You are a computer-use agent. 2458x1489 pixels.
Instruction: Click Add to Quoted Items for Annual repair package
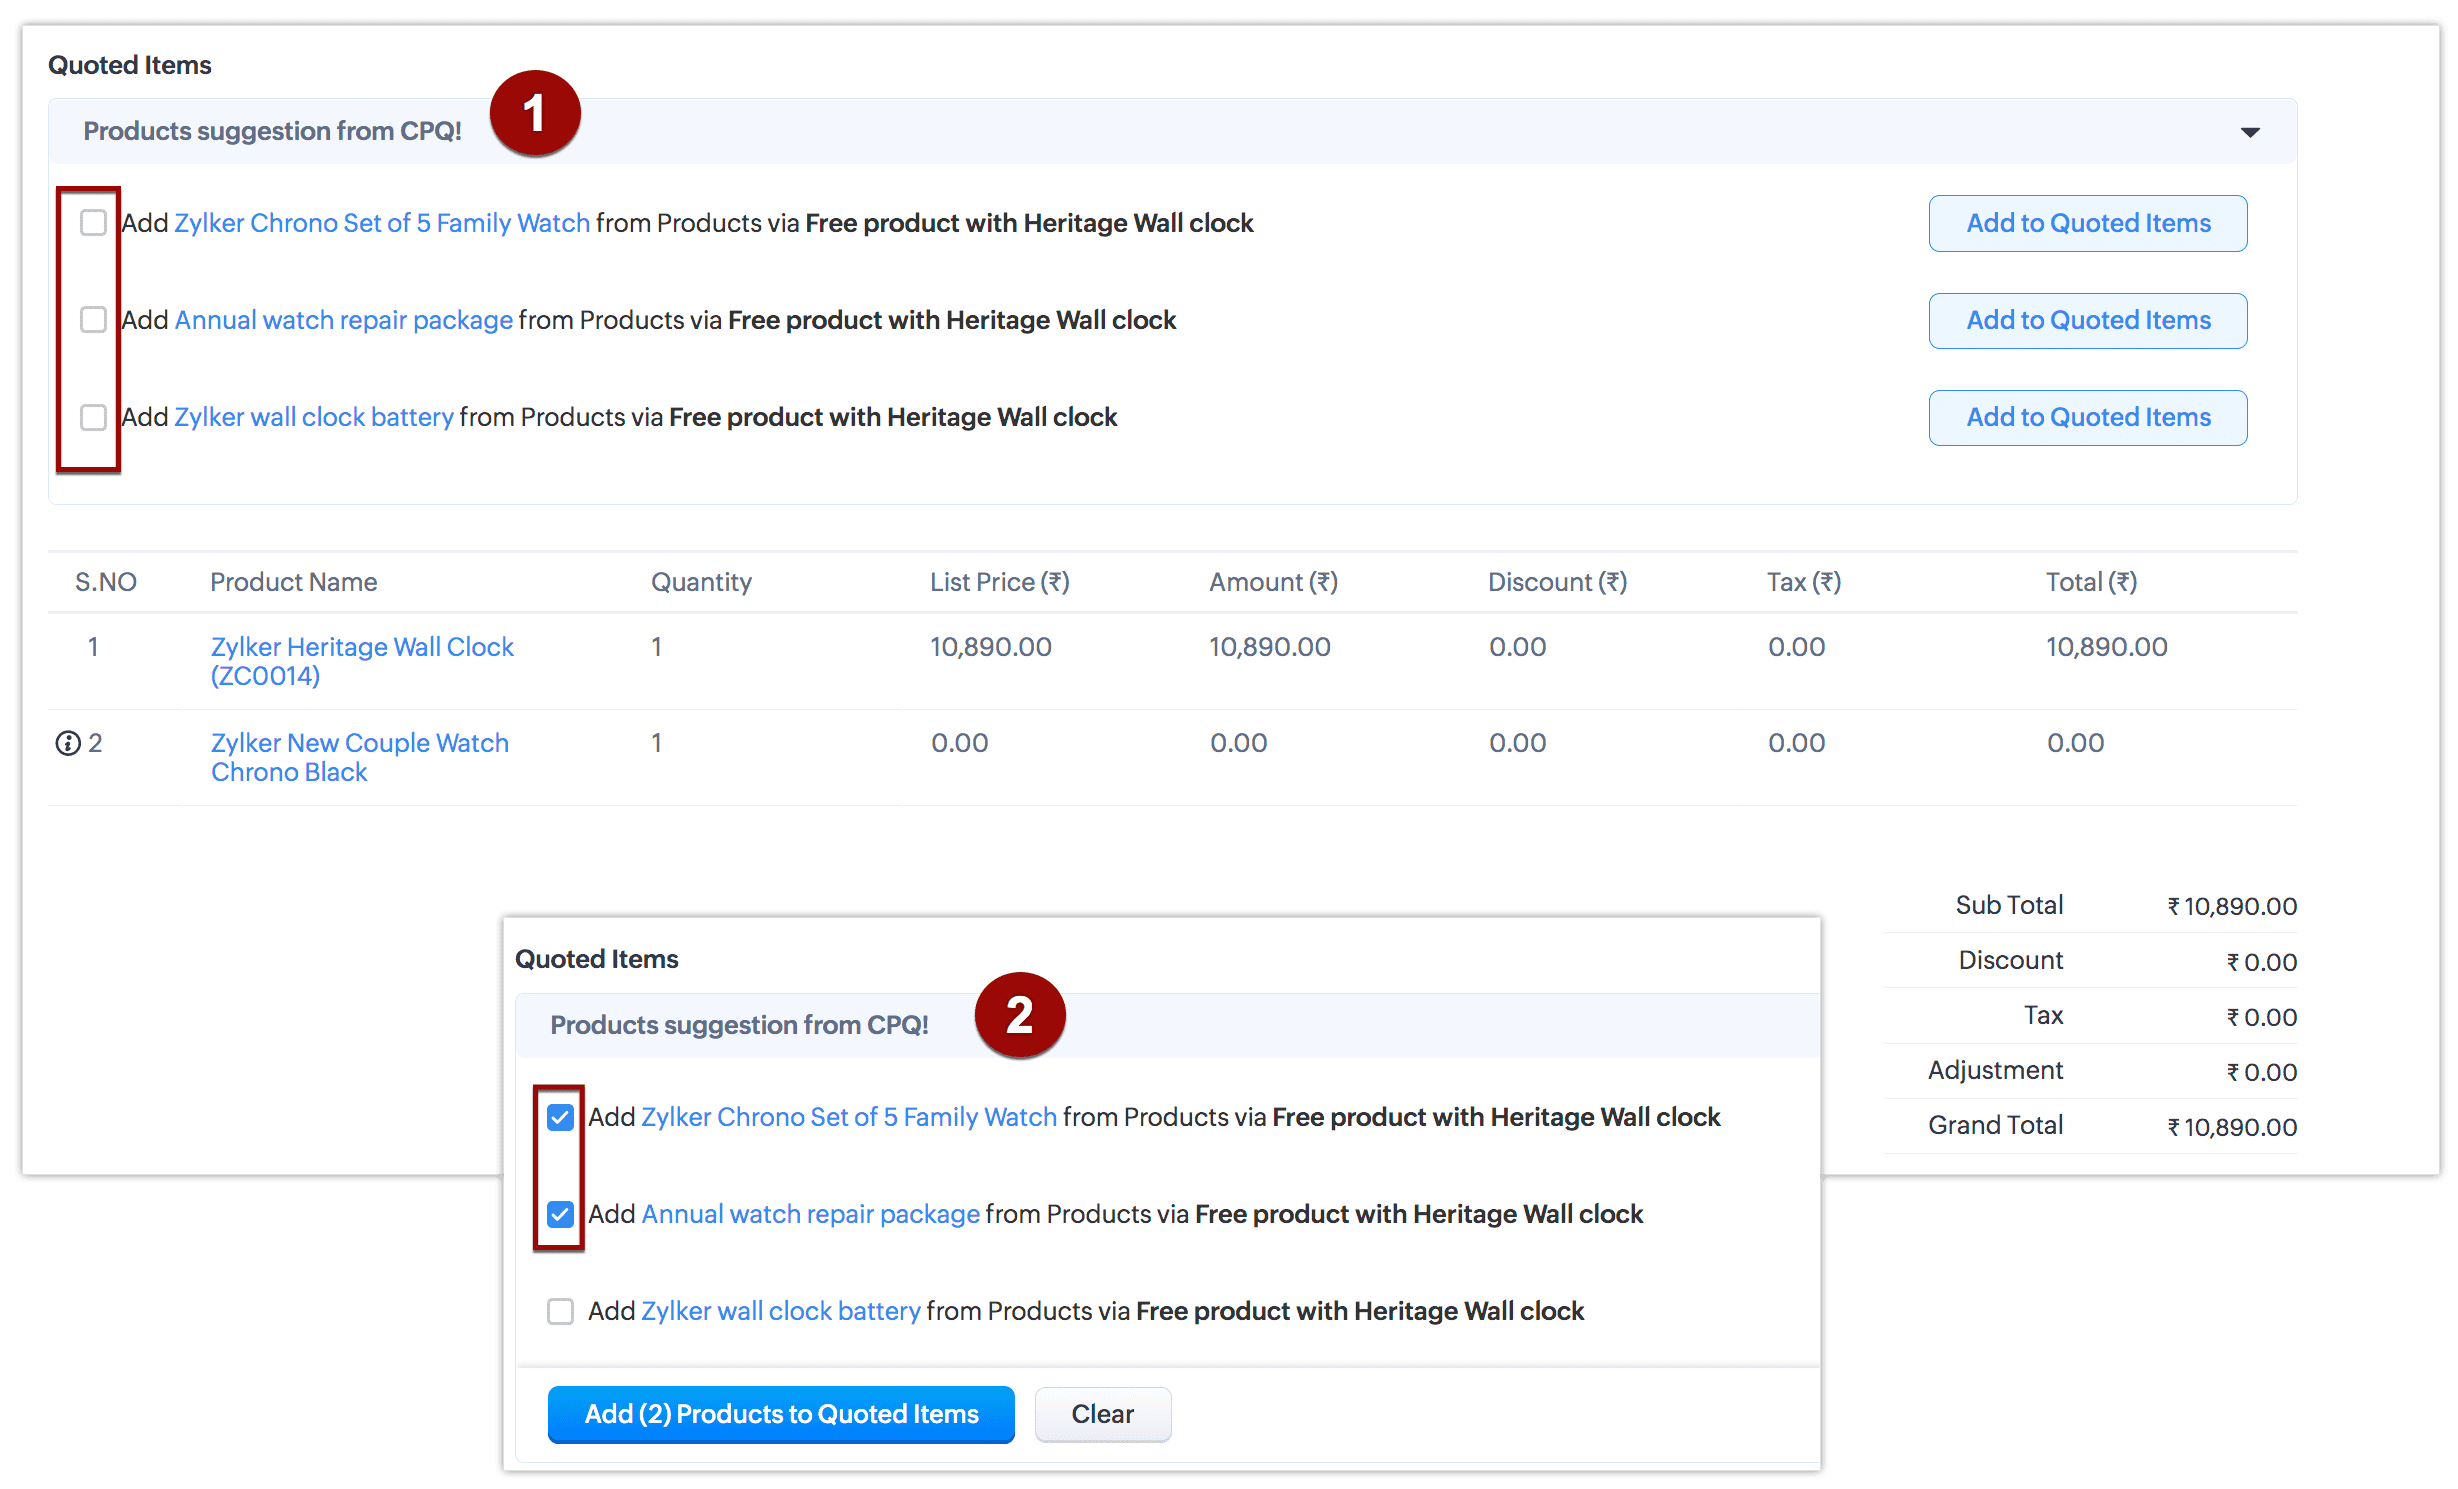coord(2088,320)
